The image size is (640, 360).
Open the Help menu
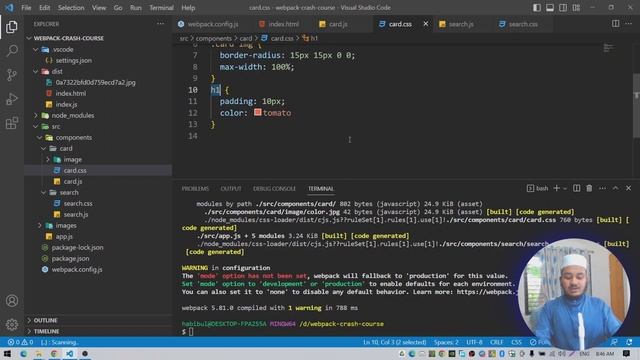188,8
